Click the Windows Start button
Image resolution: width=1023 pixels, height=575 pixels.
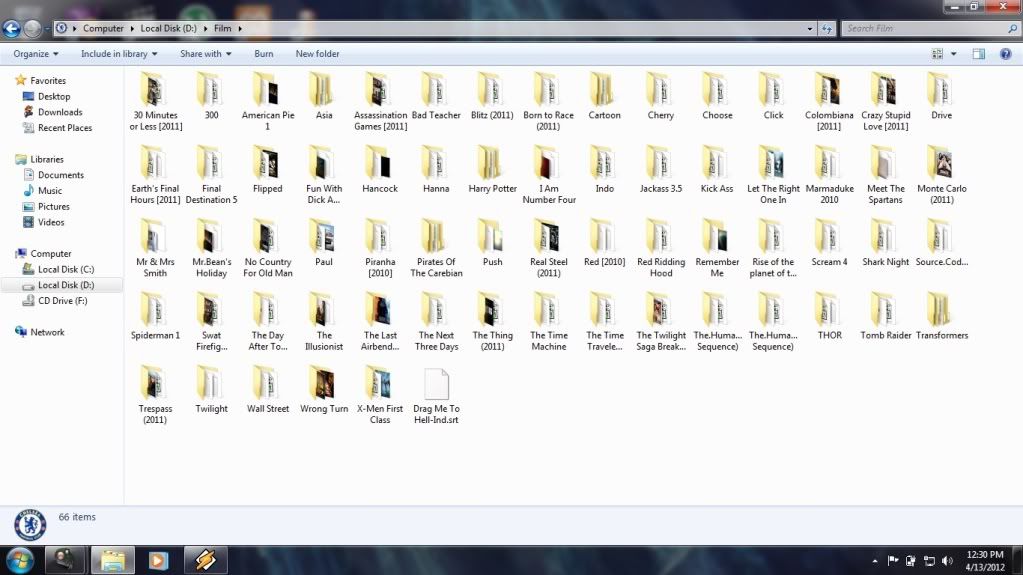20,560
